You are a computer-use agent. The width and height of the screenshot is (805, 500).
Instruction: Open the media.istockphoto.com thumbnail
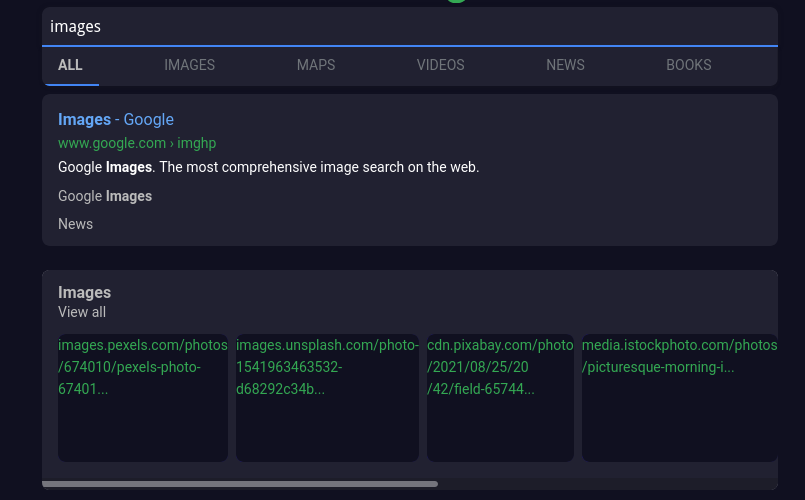click(679, 398)
